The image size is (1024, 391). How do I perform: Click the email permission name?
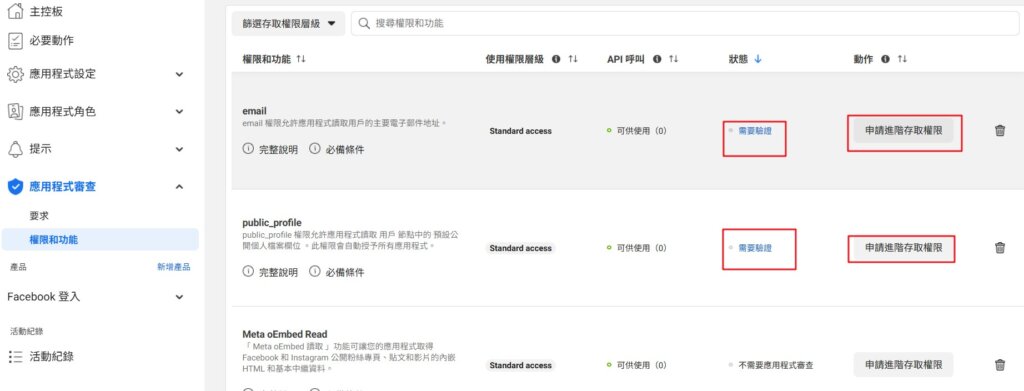click(x=255, y=111)
